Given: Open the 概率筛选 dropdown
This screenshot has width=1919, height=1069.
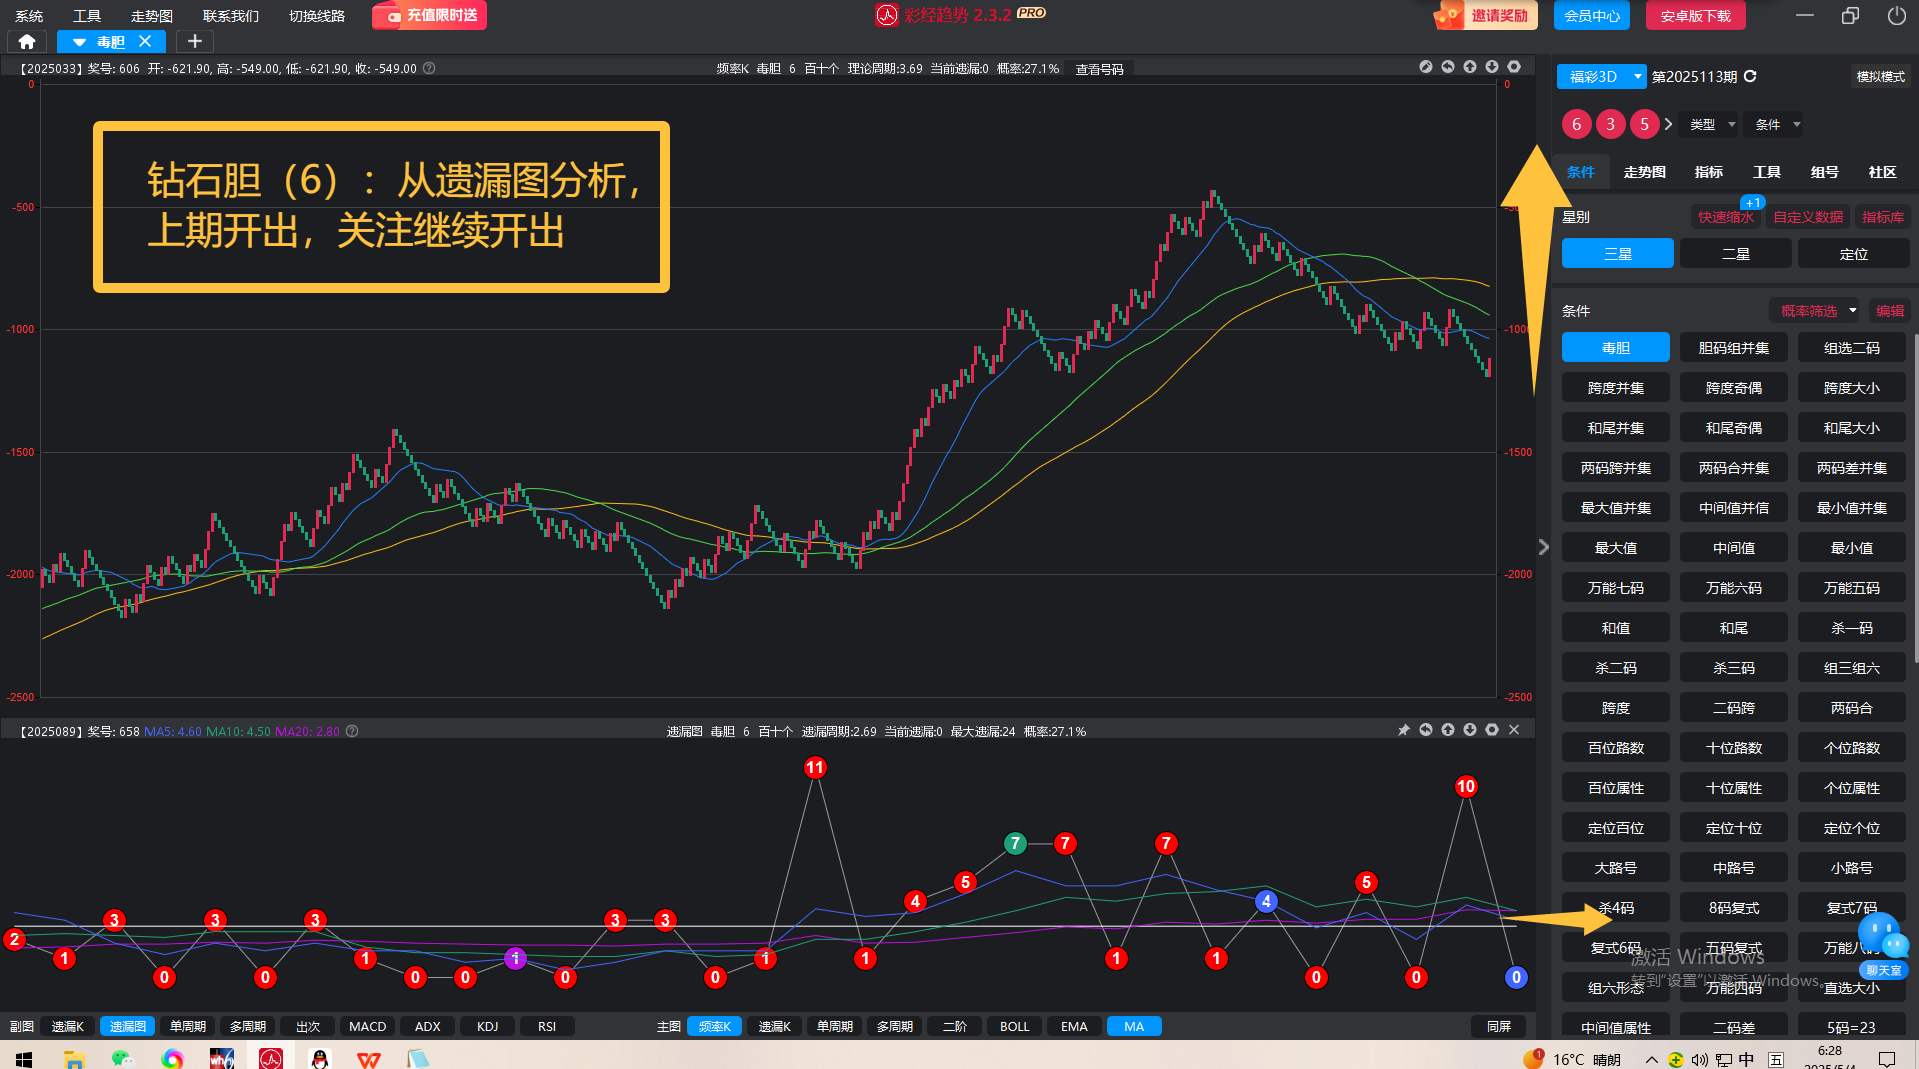Looking at the screenshot, I should pos(1816,311).
